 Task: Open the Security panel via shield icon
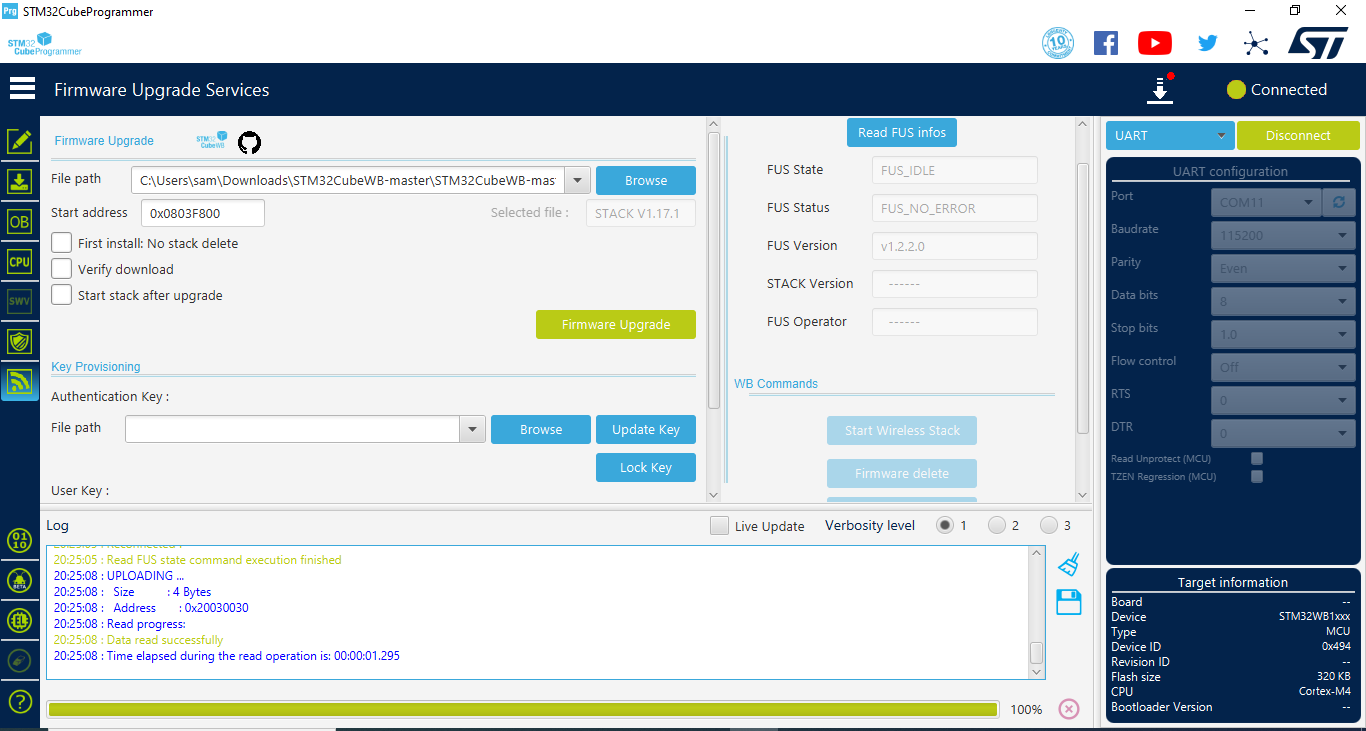pos(19,341)
